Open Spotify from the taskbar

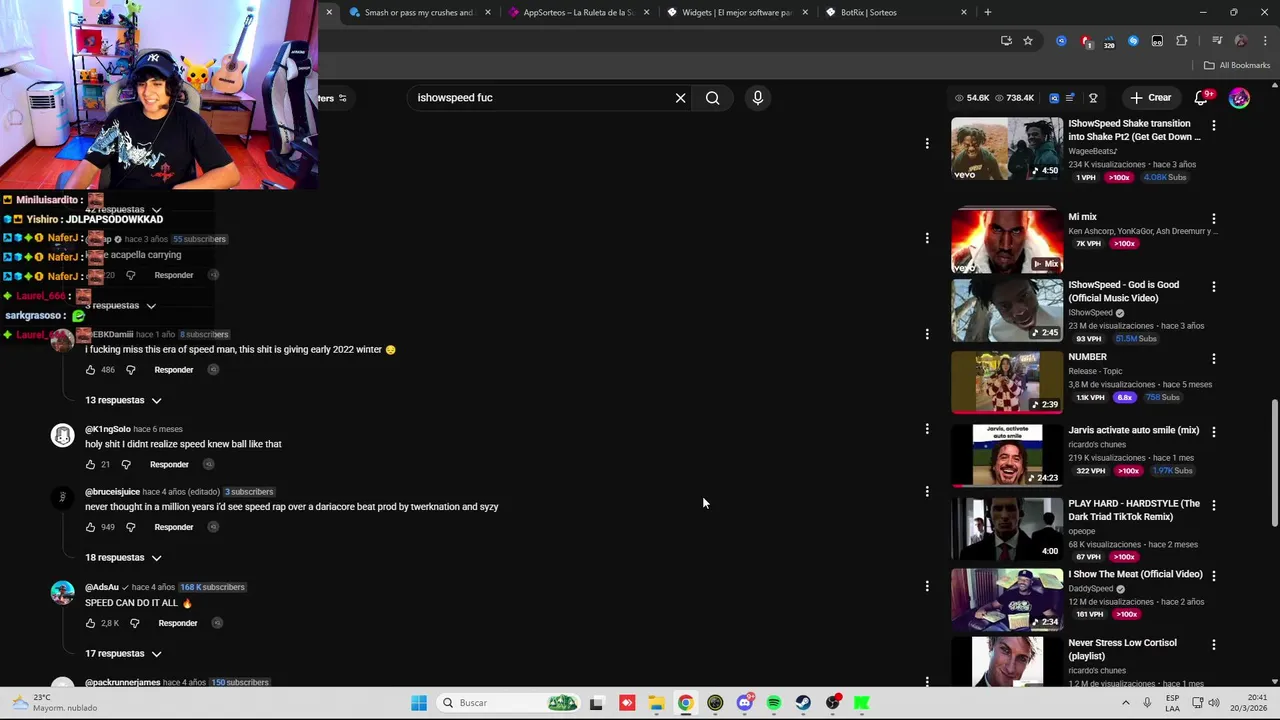(774, 703)
